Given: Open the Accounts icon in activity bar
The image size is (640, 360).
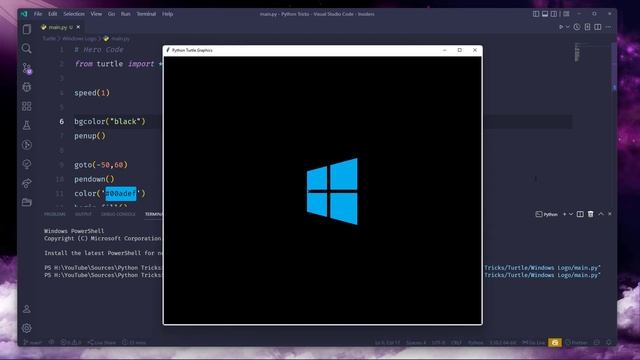Looking at the screenshot, I should [27, 309].
